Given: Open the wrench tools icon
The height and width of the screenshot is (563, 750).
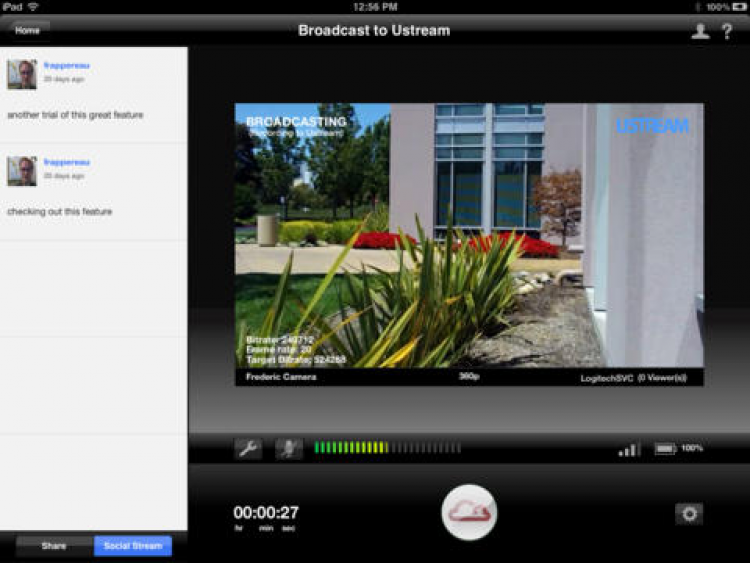Looking at the screenshot, I should pos(248,448).
